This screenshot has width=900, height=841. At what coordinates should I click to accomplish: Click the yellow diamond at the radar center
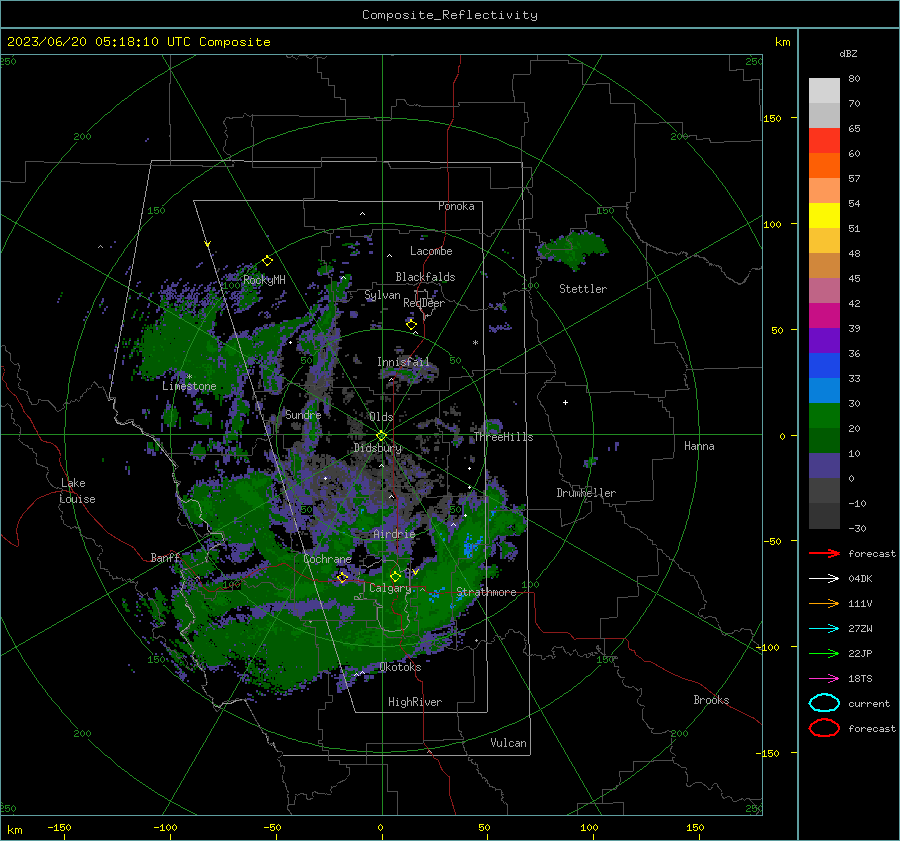381,436
